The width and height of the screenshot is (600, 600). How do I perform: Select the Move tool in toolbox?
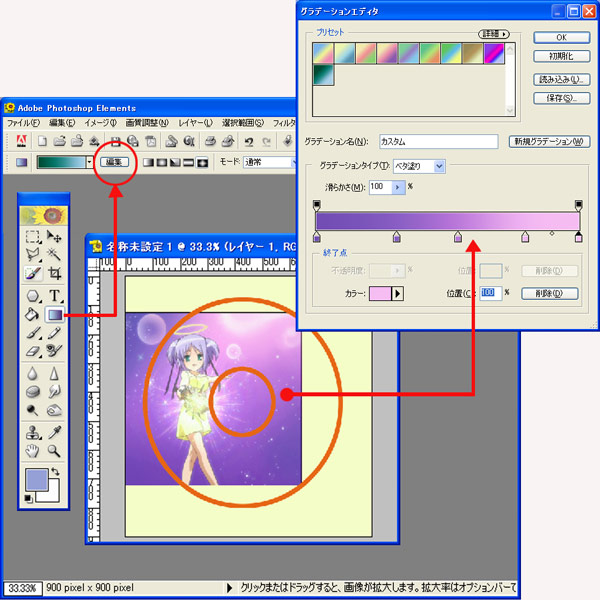[54, 237]
